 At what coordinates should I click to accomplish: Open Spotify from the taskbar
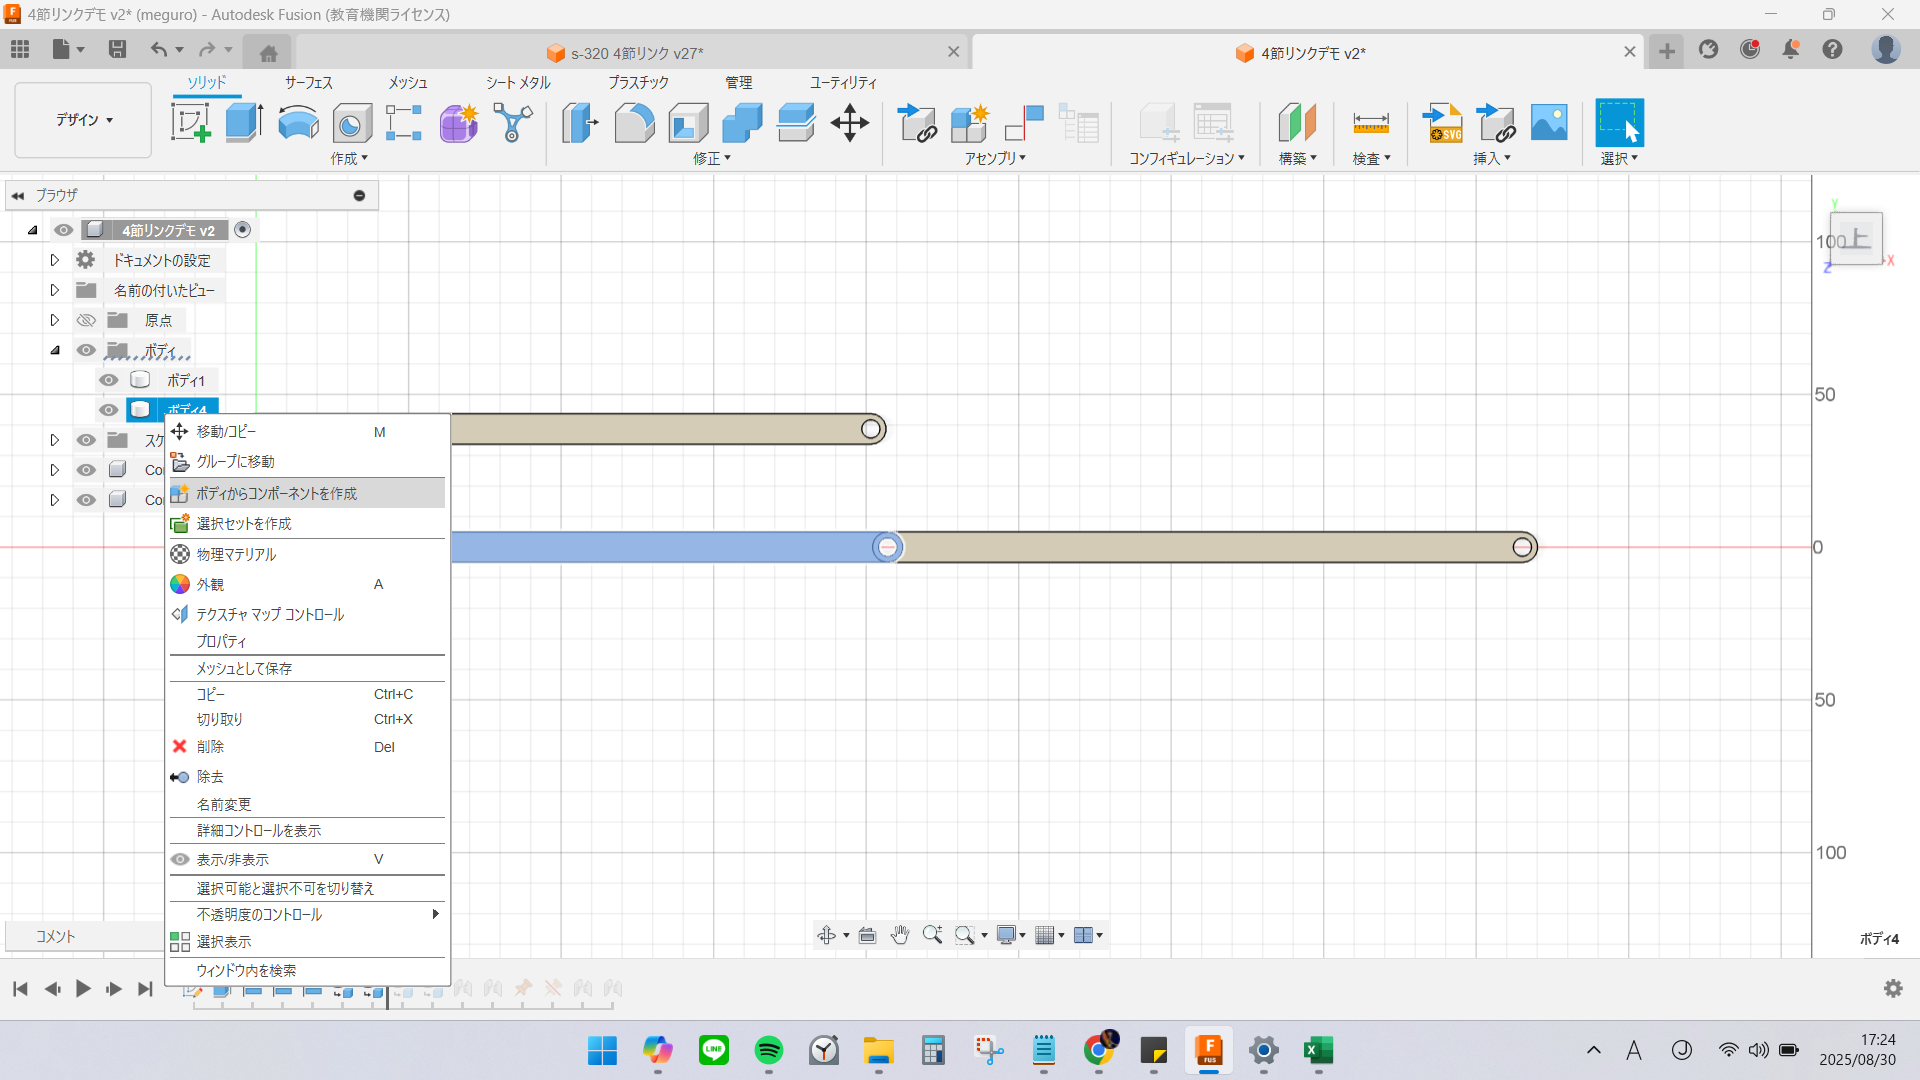(769, 1050)
